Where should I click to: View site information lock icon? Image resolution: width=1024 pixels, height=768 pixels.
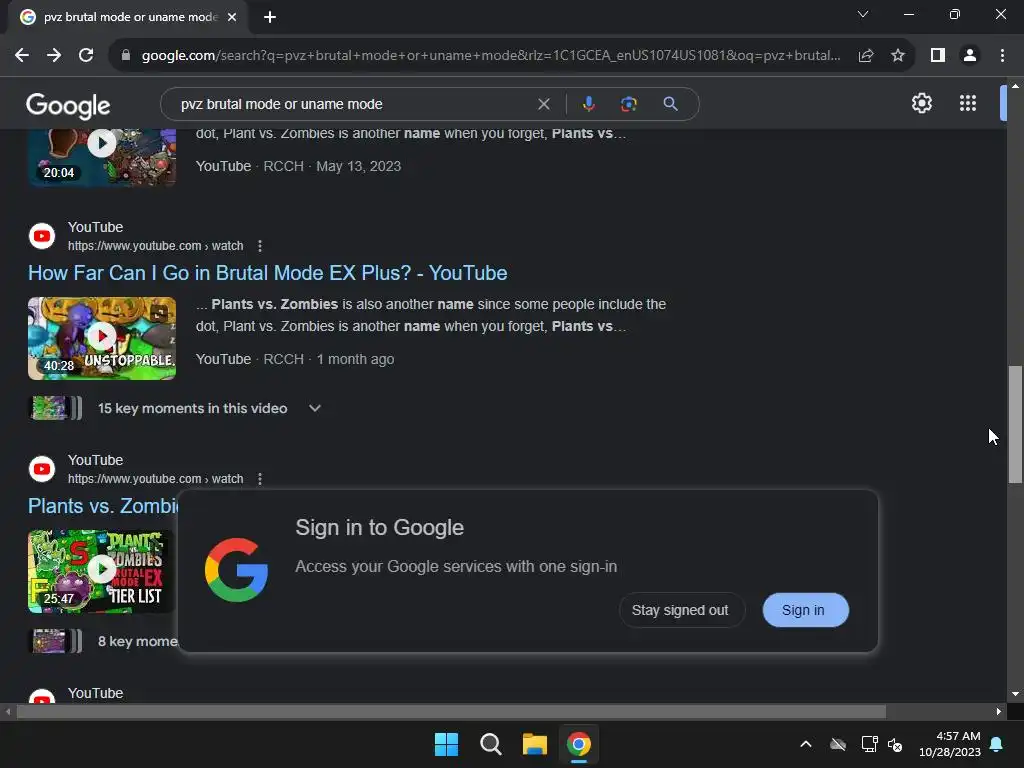point(126,56)
